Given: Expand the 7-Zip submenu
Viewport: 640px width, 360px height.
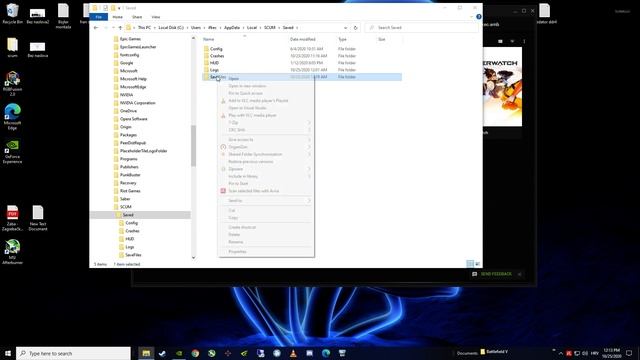Looking at the screenshot, I should coord(266,122).
